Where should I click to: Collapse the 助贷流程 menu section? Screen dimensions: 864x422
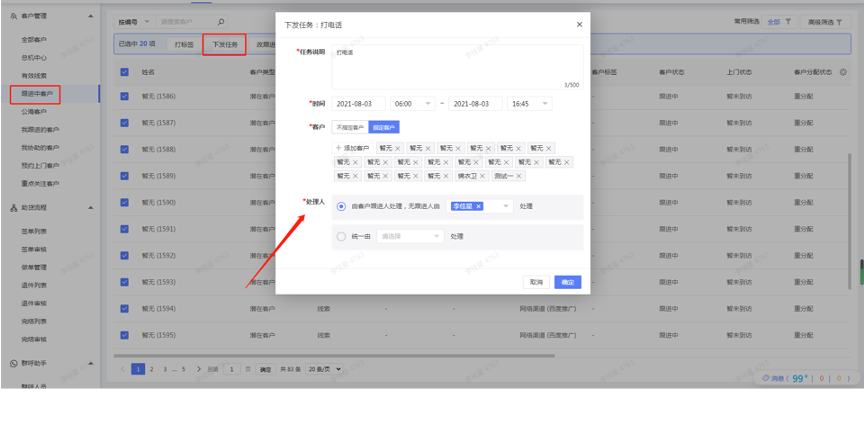point(90,208)
